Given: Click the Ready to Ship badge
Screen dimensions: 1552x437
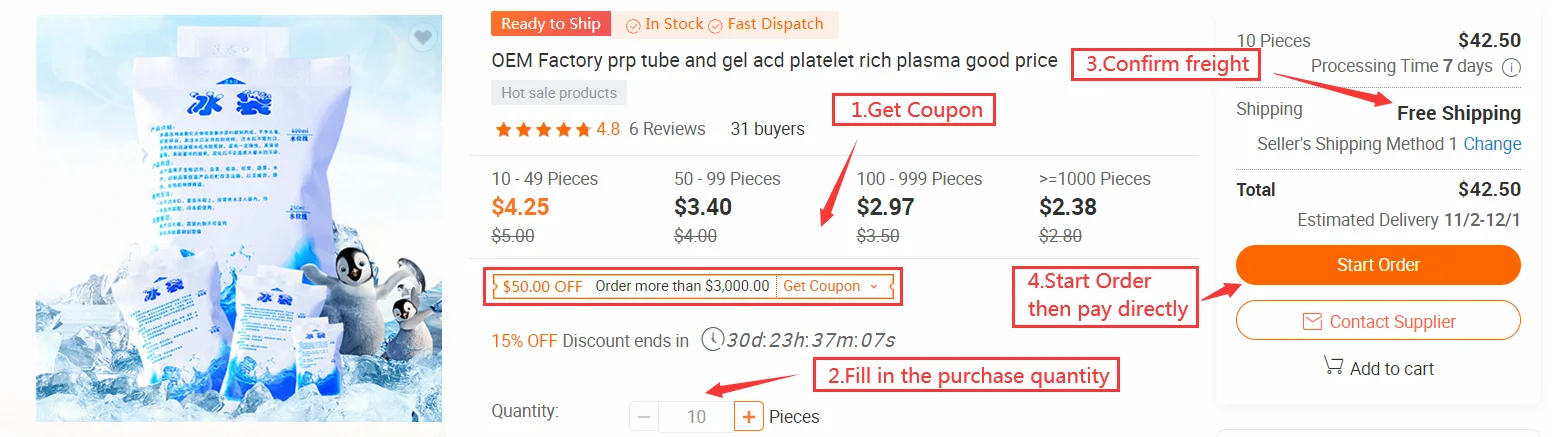Looking at the screenshot, I should click(x=551, y=24).
